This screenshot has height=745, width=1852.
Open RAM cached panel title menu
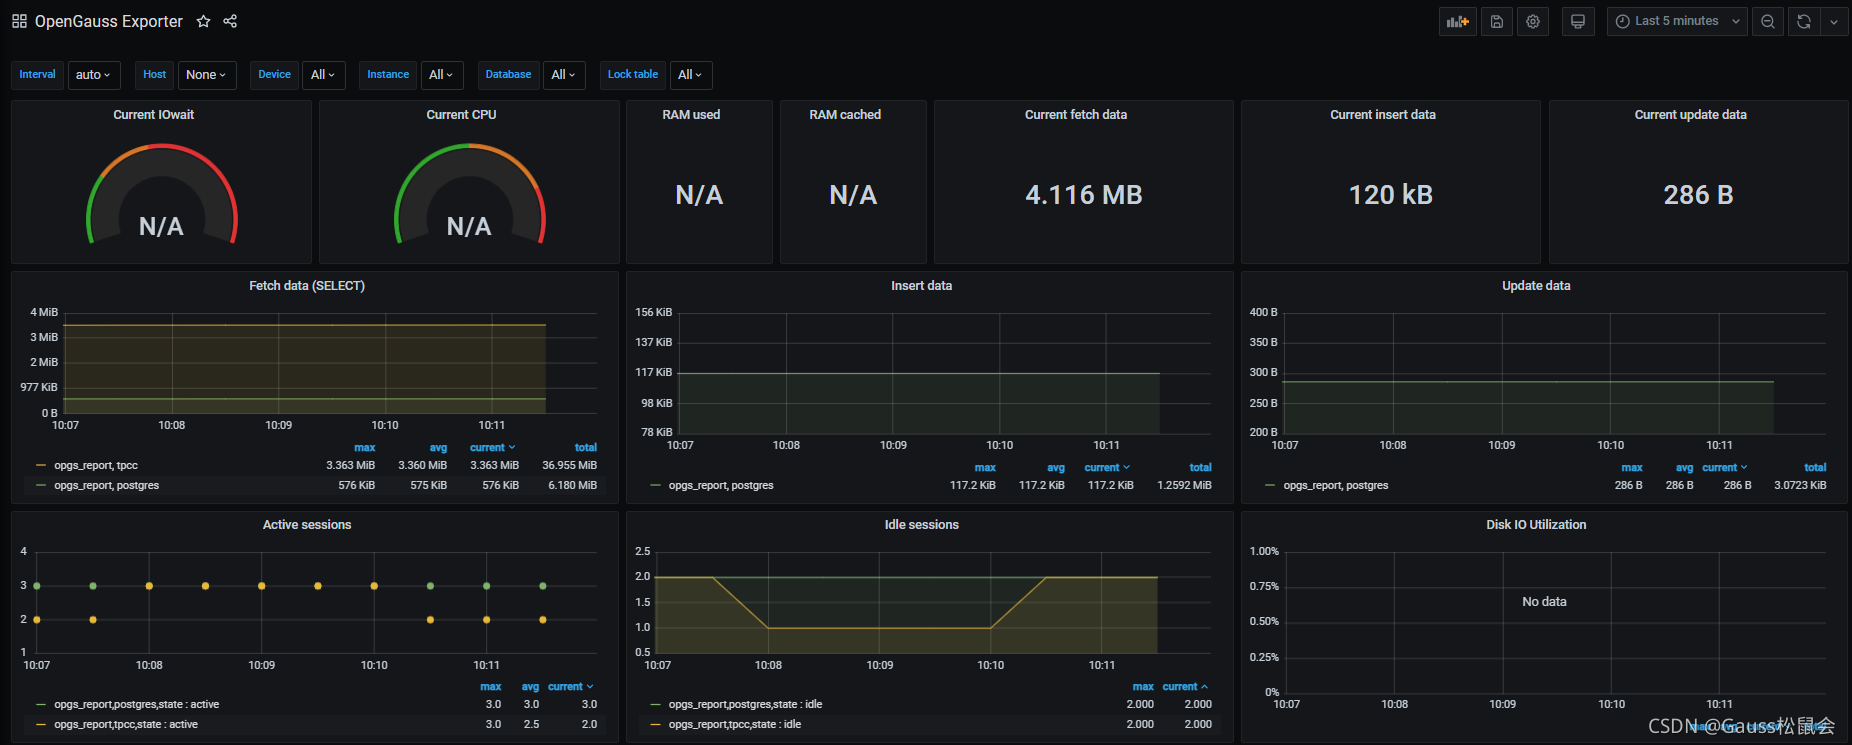click(x=845, y=115)
